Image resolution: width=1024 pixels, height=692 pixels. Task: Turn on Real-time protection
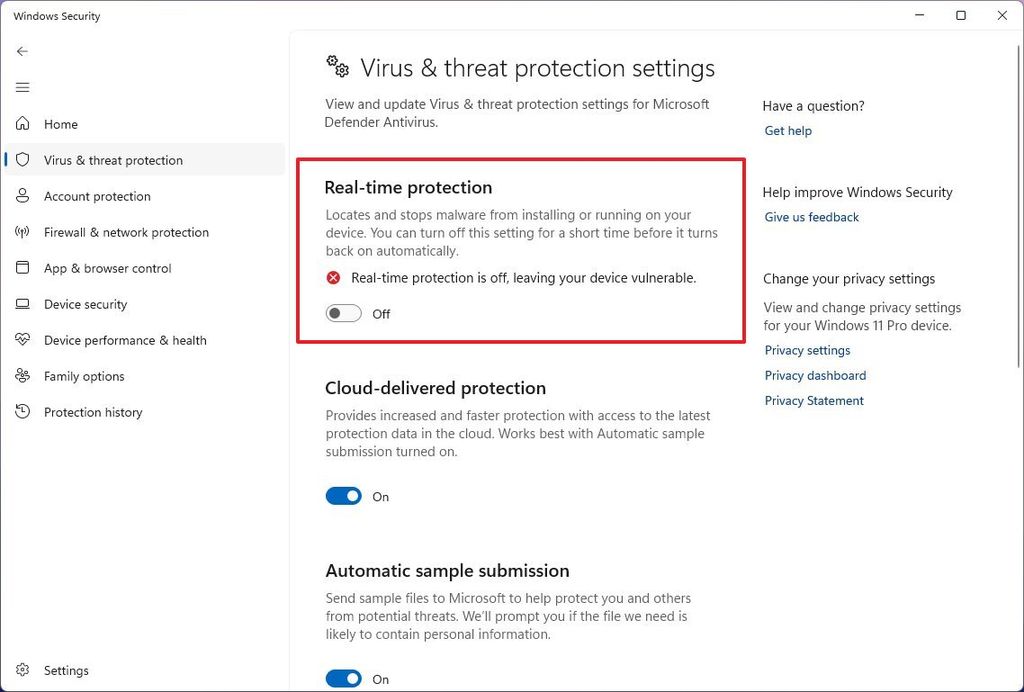coord(343,313)
